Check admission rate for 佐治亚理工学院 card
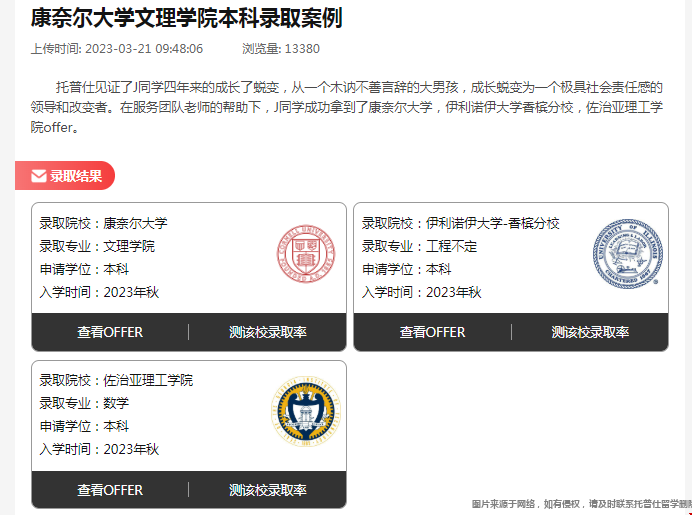Image resolution: width=692 pixels, height=515 pixels. click(x=267, y=490)
